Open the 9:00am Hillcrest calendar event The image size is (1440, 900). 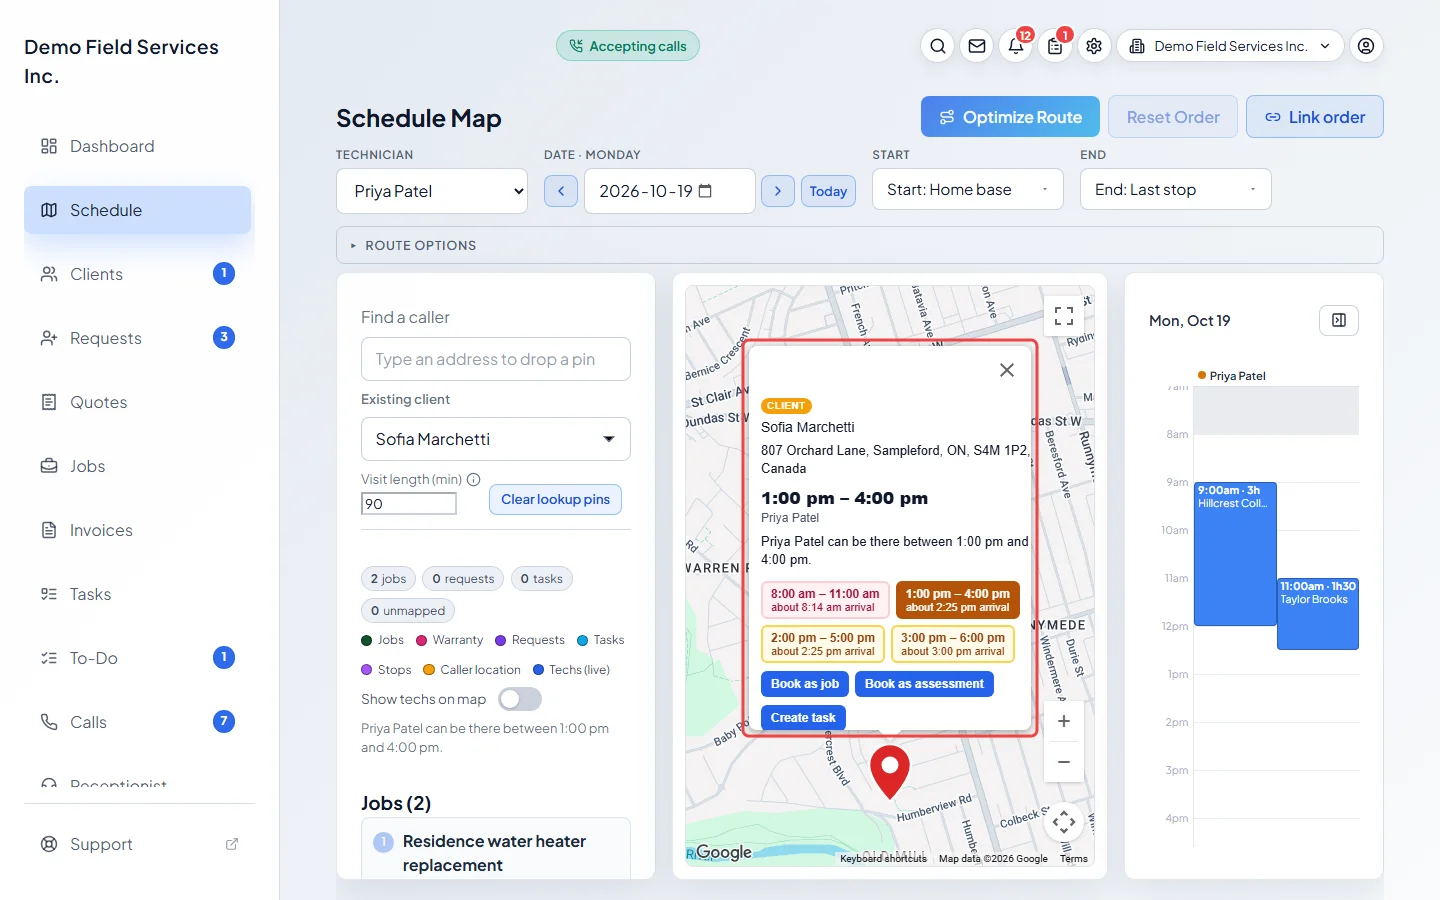tap(1235, 554)
